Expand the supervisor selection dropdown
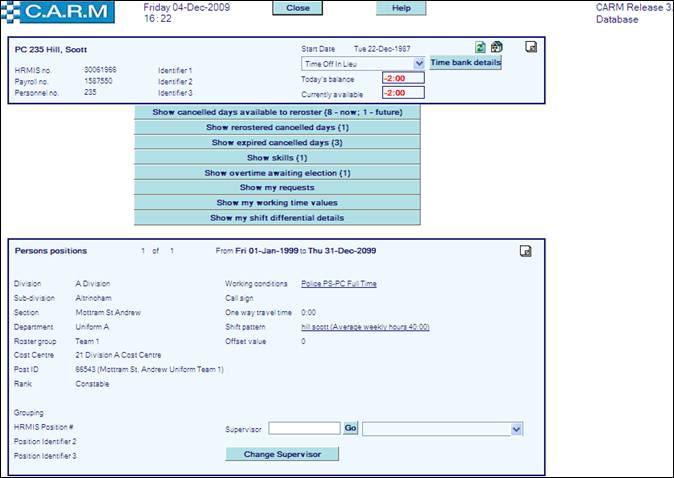The width and height of the screenshot is (674, 478). click(517, 429)
